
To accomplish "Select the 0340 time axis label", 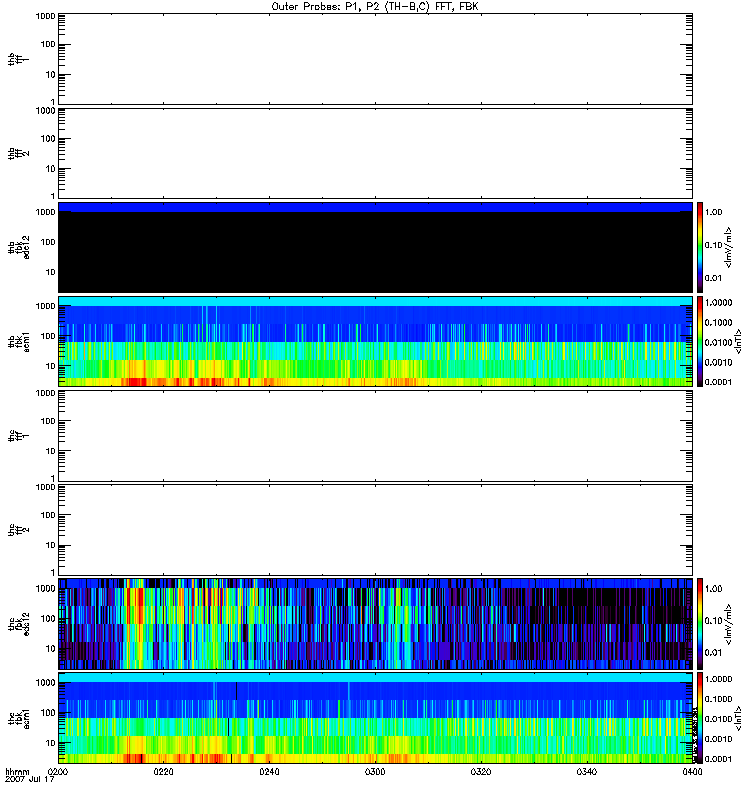I will pyautogui.click(x=586, y=772).
